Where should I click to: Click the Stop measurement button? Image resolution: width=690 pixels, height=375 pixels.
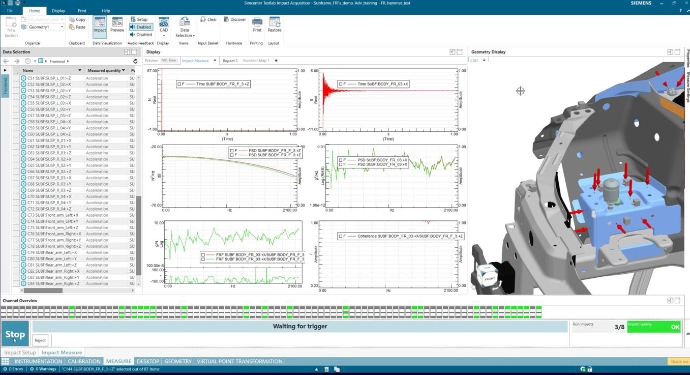pos(15,335)
